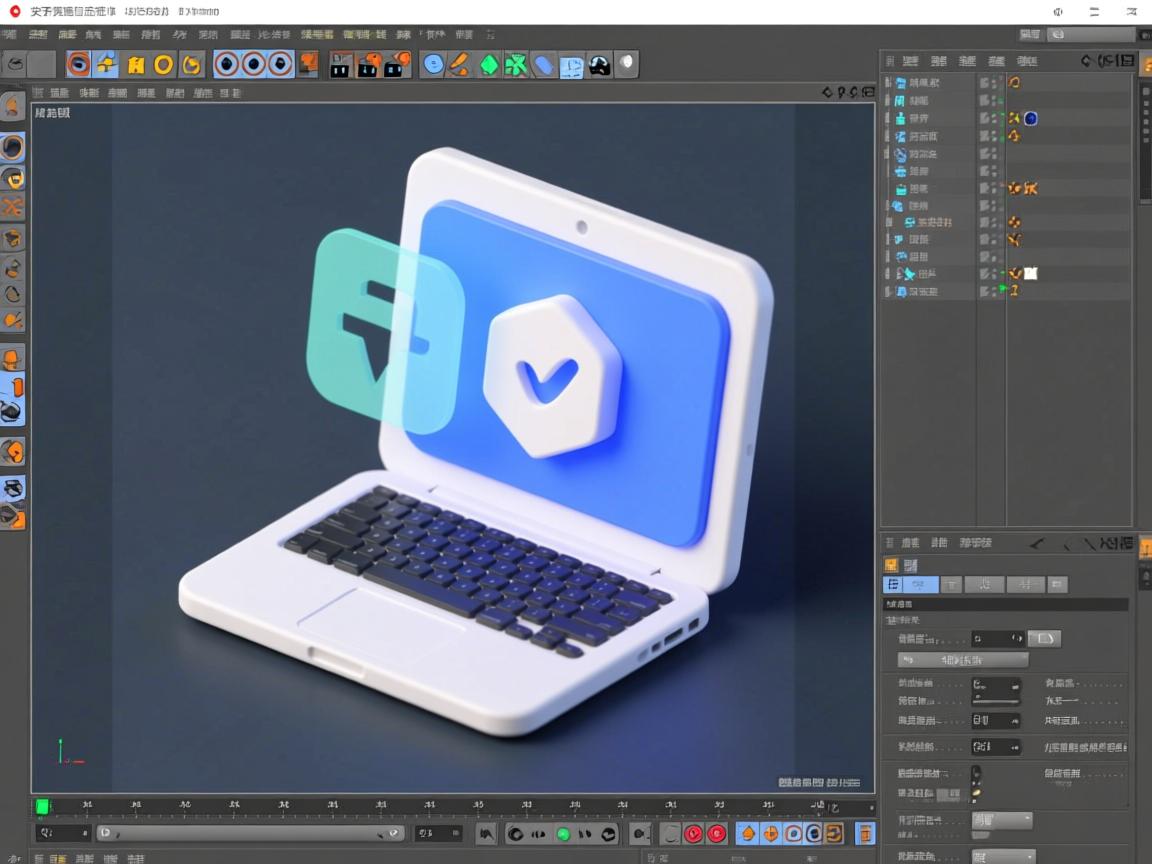Click the wide gray button in attributes panel
This screenshot has width=1152, height=864.
pyautogui.click(x=962, y=660)
